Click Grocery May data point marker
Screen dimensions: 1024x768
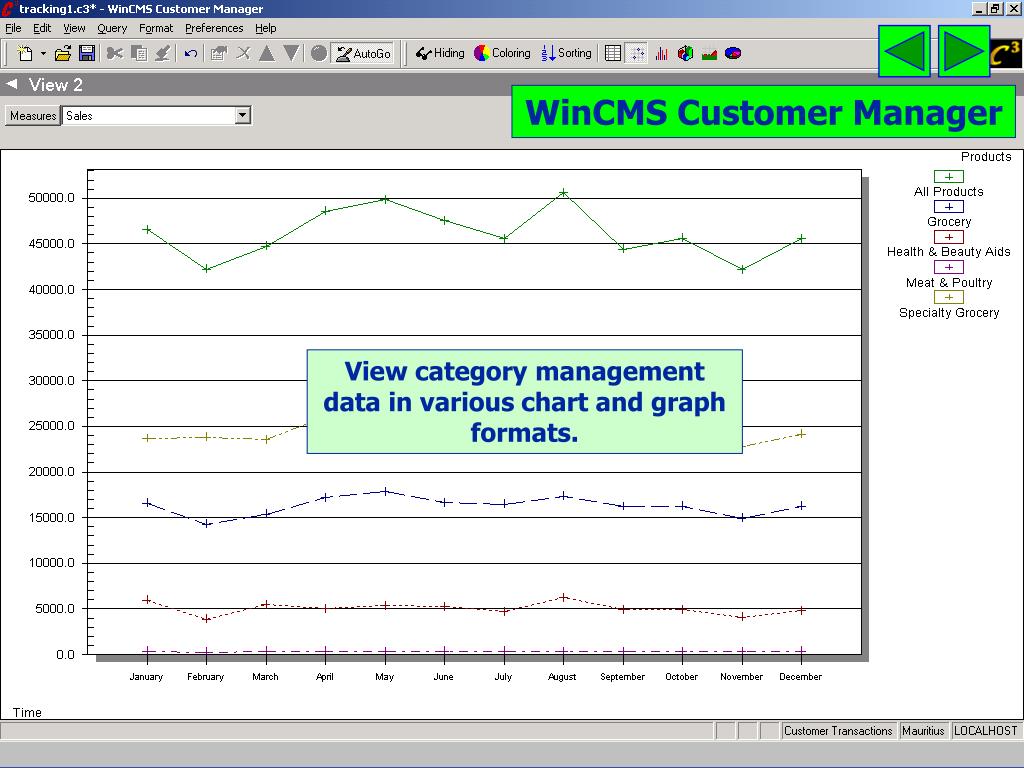click(x=385, y=491)
